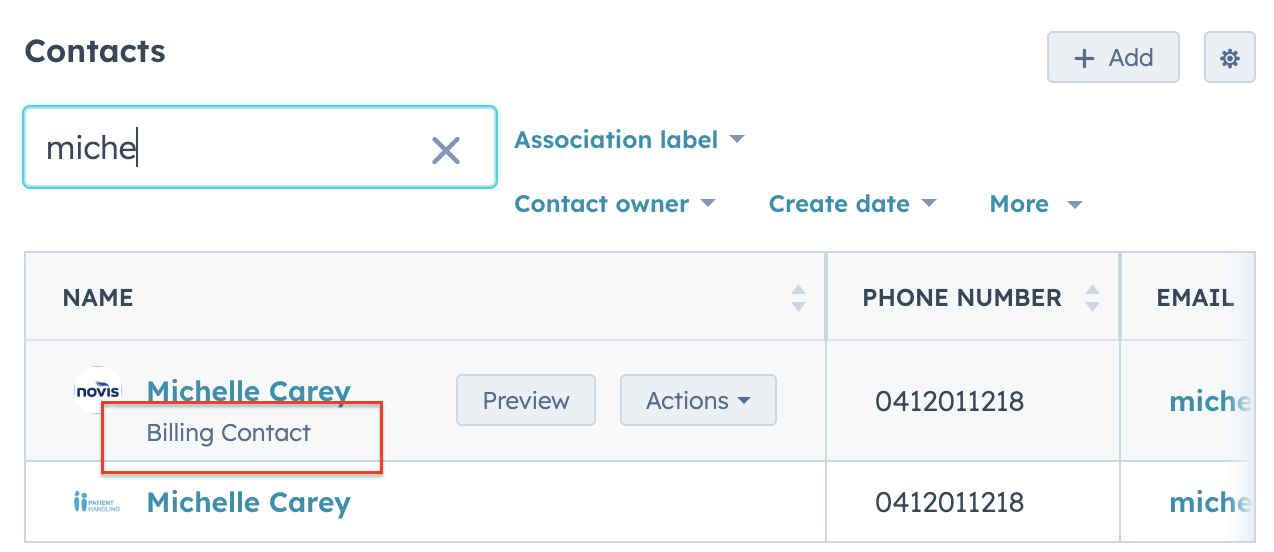Viewport: 1274px width, 552px height.
Task: Open first Michelle Carey contact link
Action: point(248,391)
